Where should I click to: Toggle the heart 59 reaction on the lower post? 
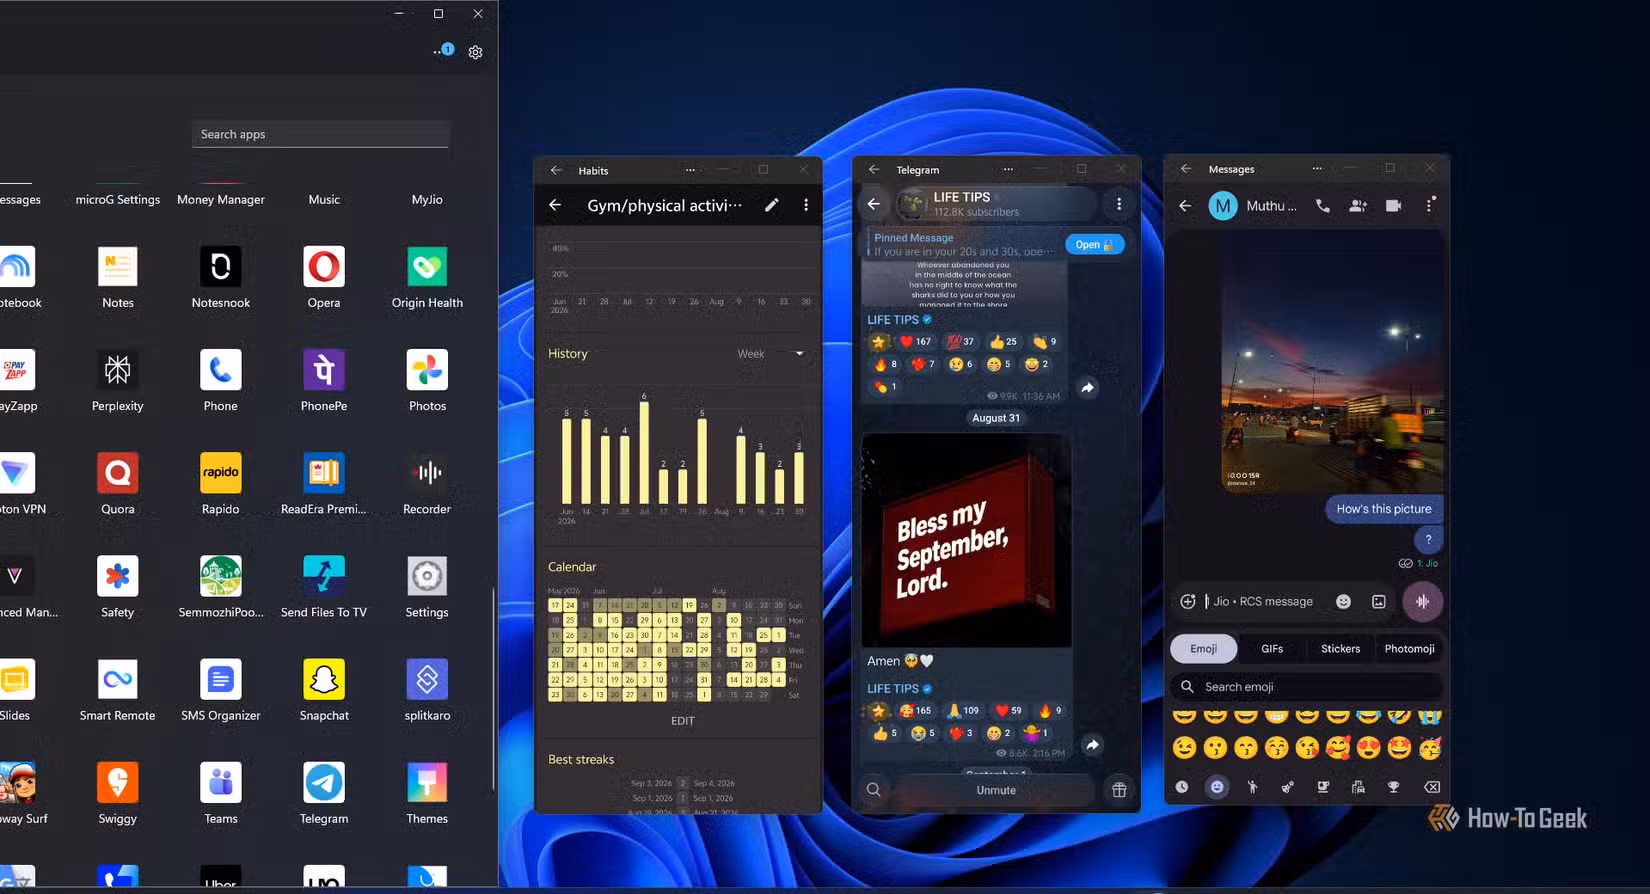[x=1008, y=710]
